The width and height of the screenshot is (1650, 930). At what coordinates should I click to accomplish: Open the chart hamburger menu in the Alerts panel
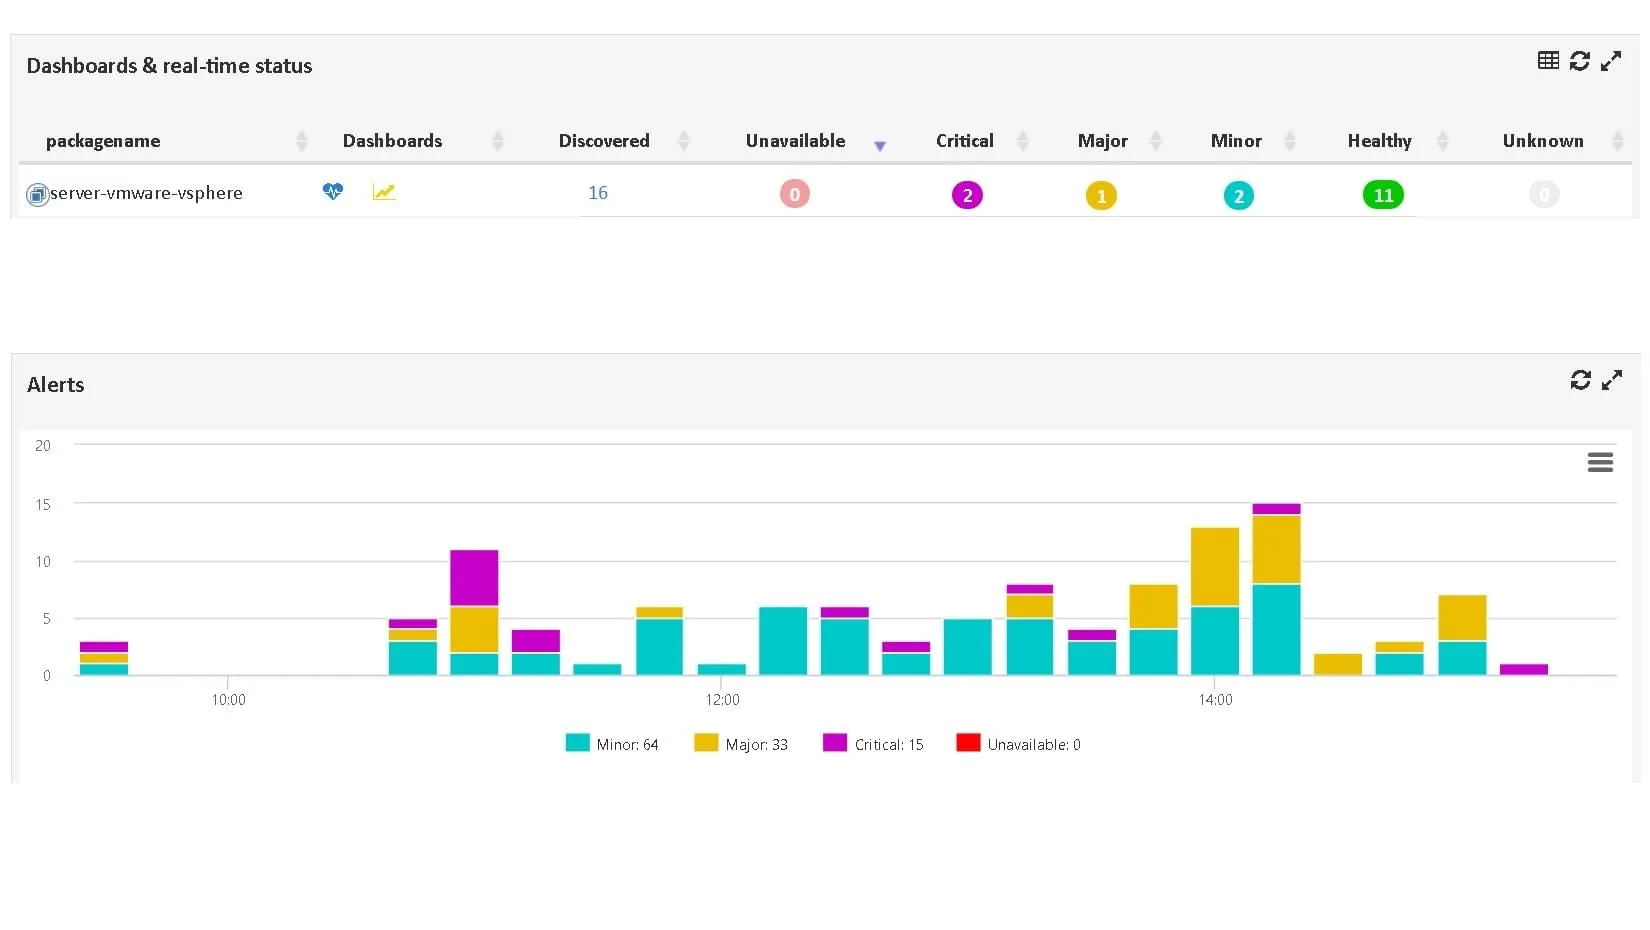tap(1600, 462)
